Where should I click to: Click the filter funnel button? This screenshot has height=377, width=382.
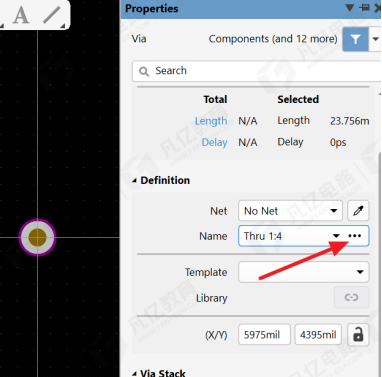click(x=355, y=39)
